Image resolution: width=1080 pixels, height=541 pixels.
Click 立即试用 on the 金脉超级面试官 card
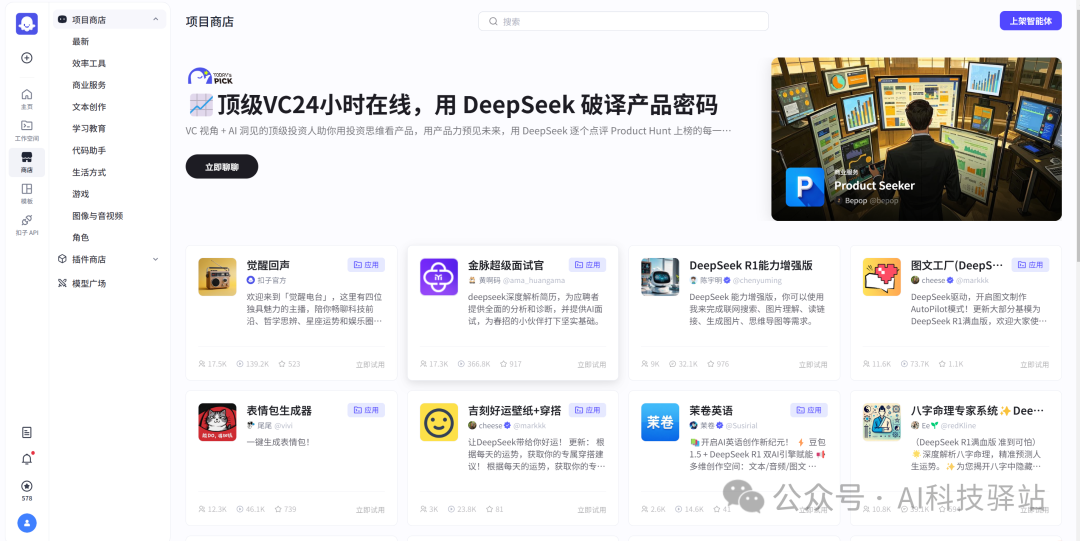point(592,365)
